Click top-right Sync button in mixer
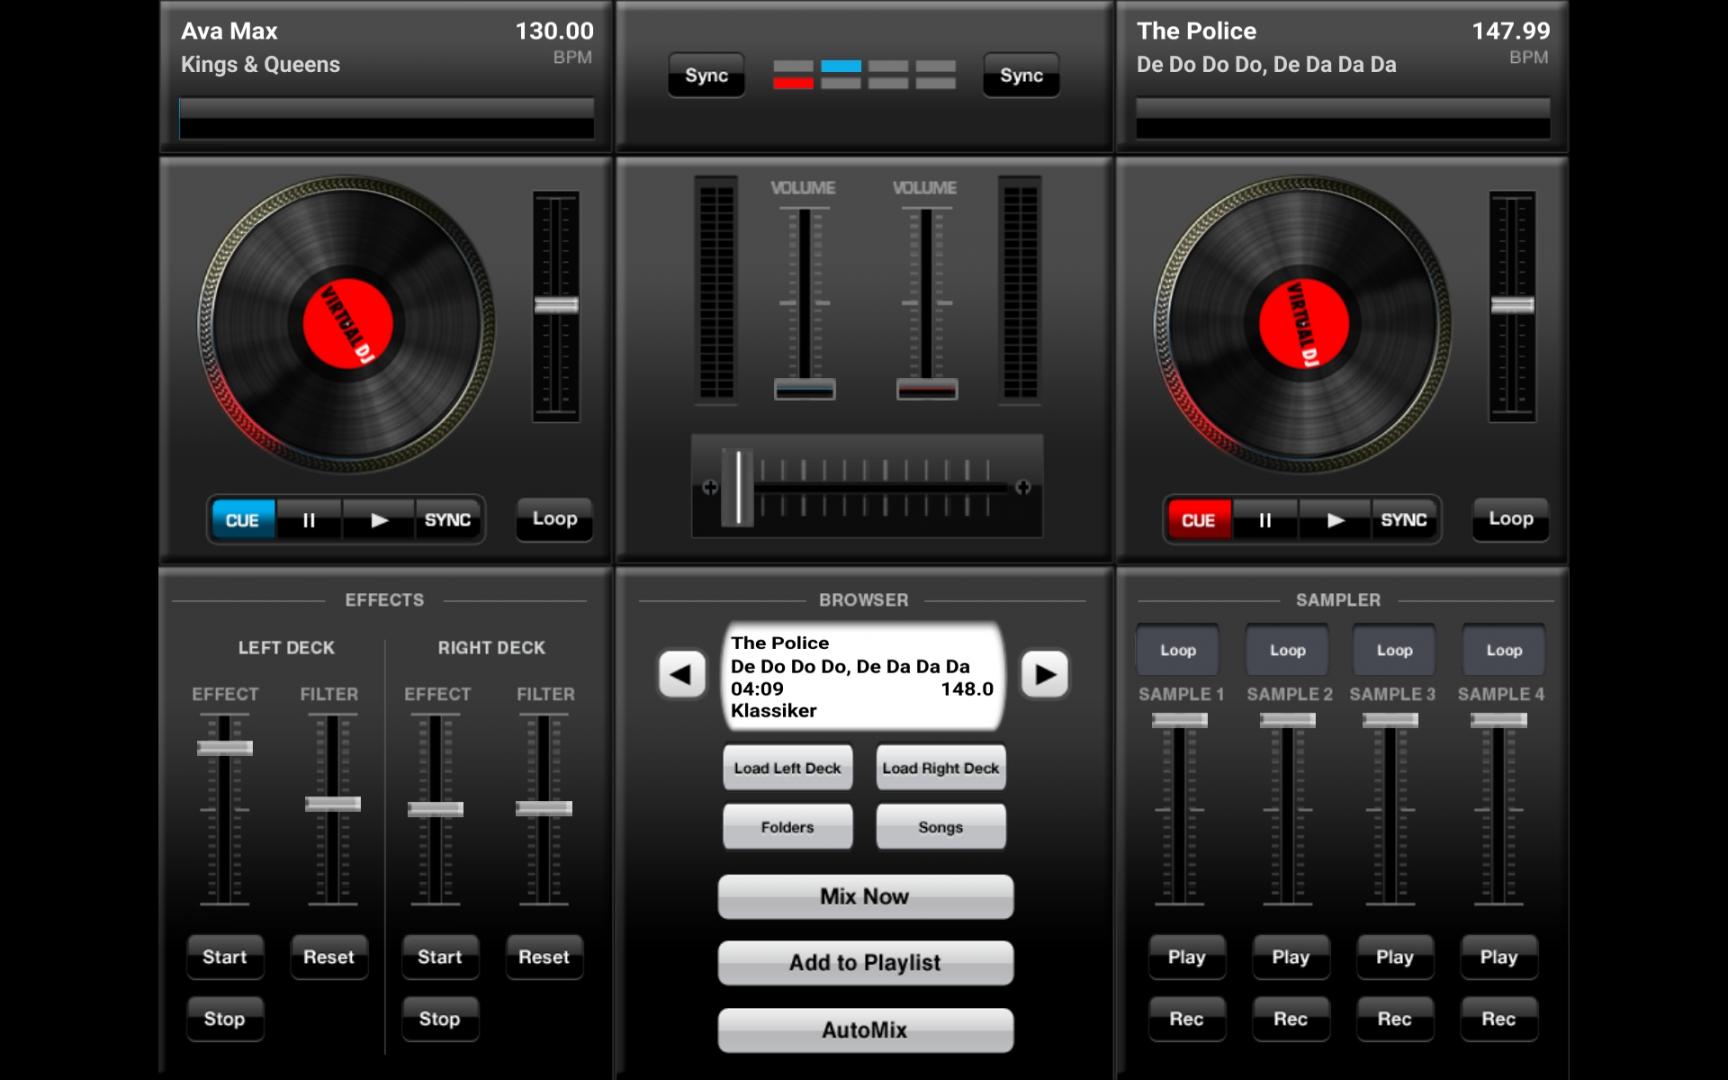 1022,75
